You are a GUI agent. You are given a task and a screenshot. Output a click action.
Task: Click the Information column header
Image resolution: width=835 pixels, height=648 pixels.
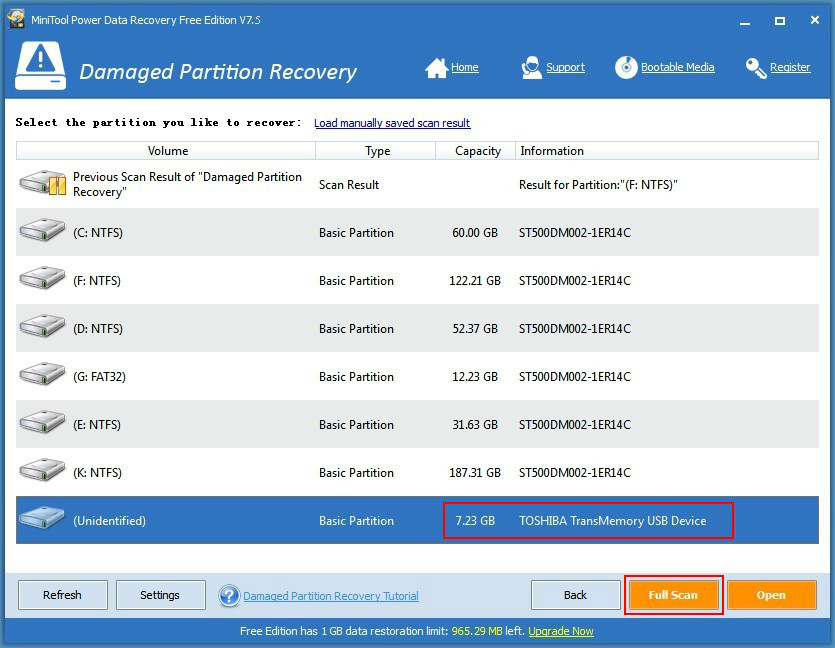click(667, 151)
